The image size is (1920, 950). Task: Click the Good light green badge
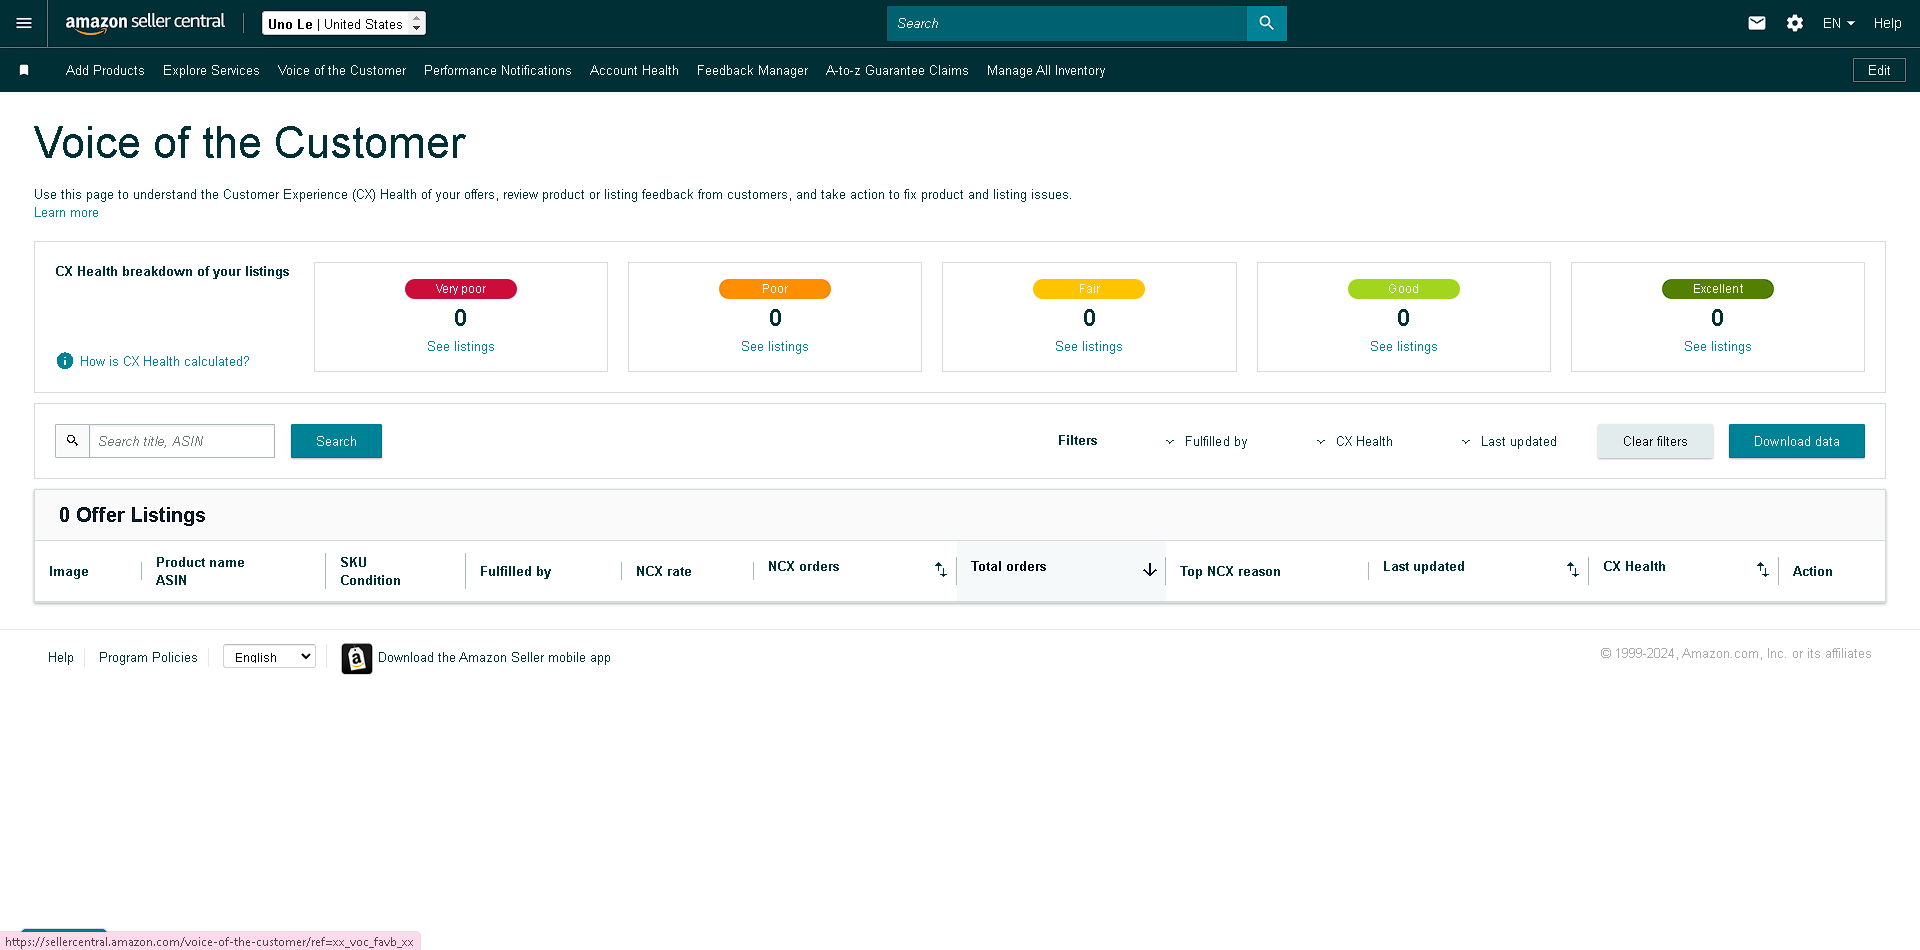coord(1404,289)
